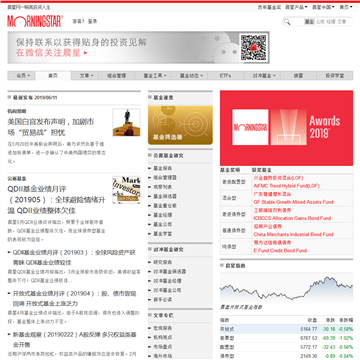Click the 6767.53 closing value
Viewport: 360px width, 360px height.
click(309, 338)
